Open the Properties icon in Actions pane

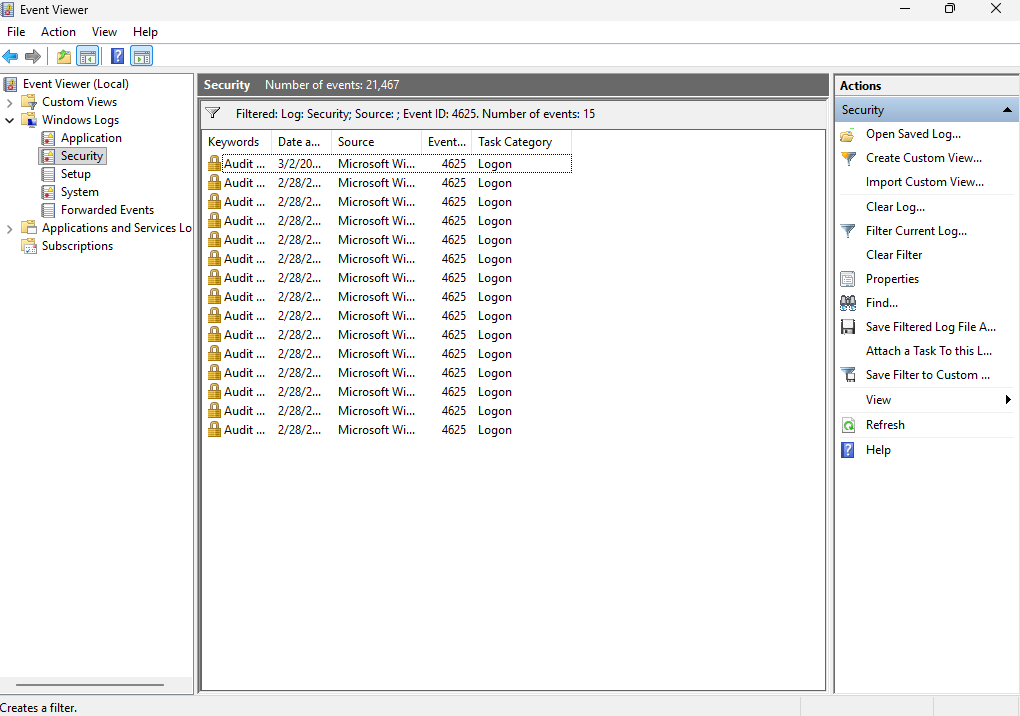point(848,278)
